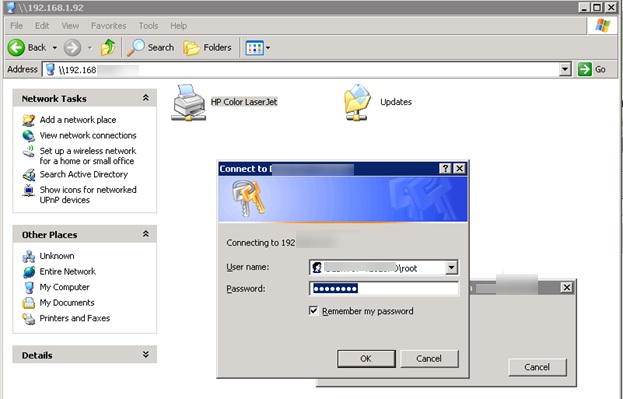Toggle Remember my password checkbox
The image size is (623, 399).
click(313, 311)
